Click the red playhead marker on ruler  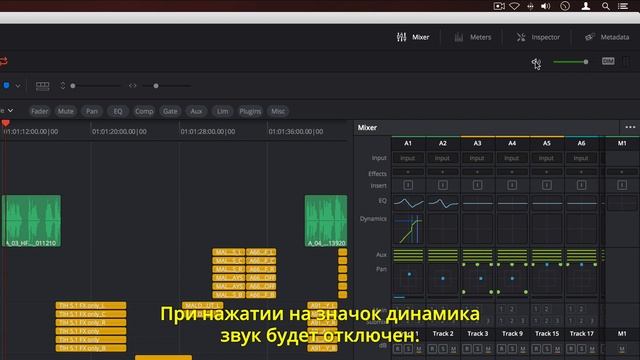pyautogui.click(x=5, y=123)
